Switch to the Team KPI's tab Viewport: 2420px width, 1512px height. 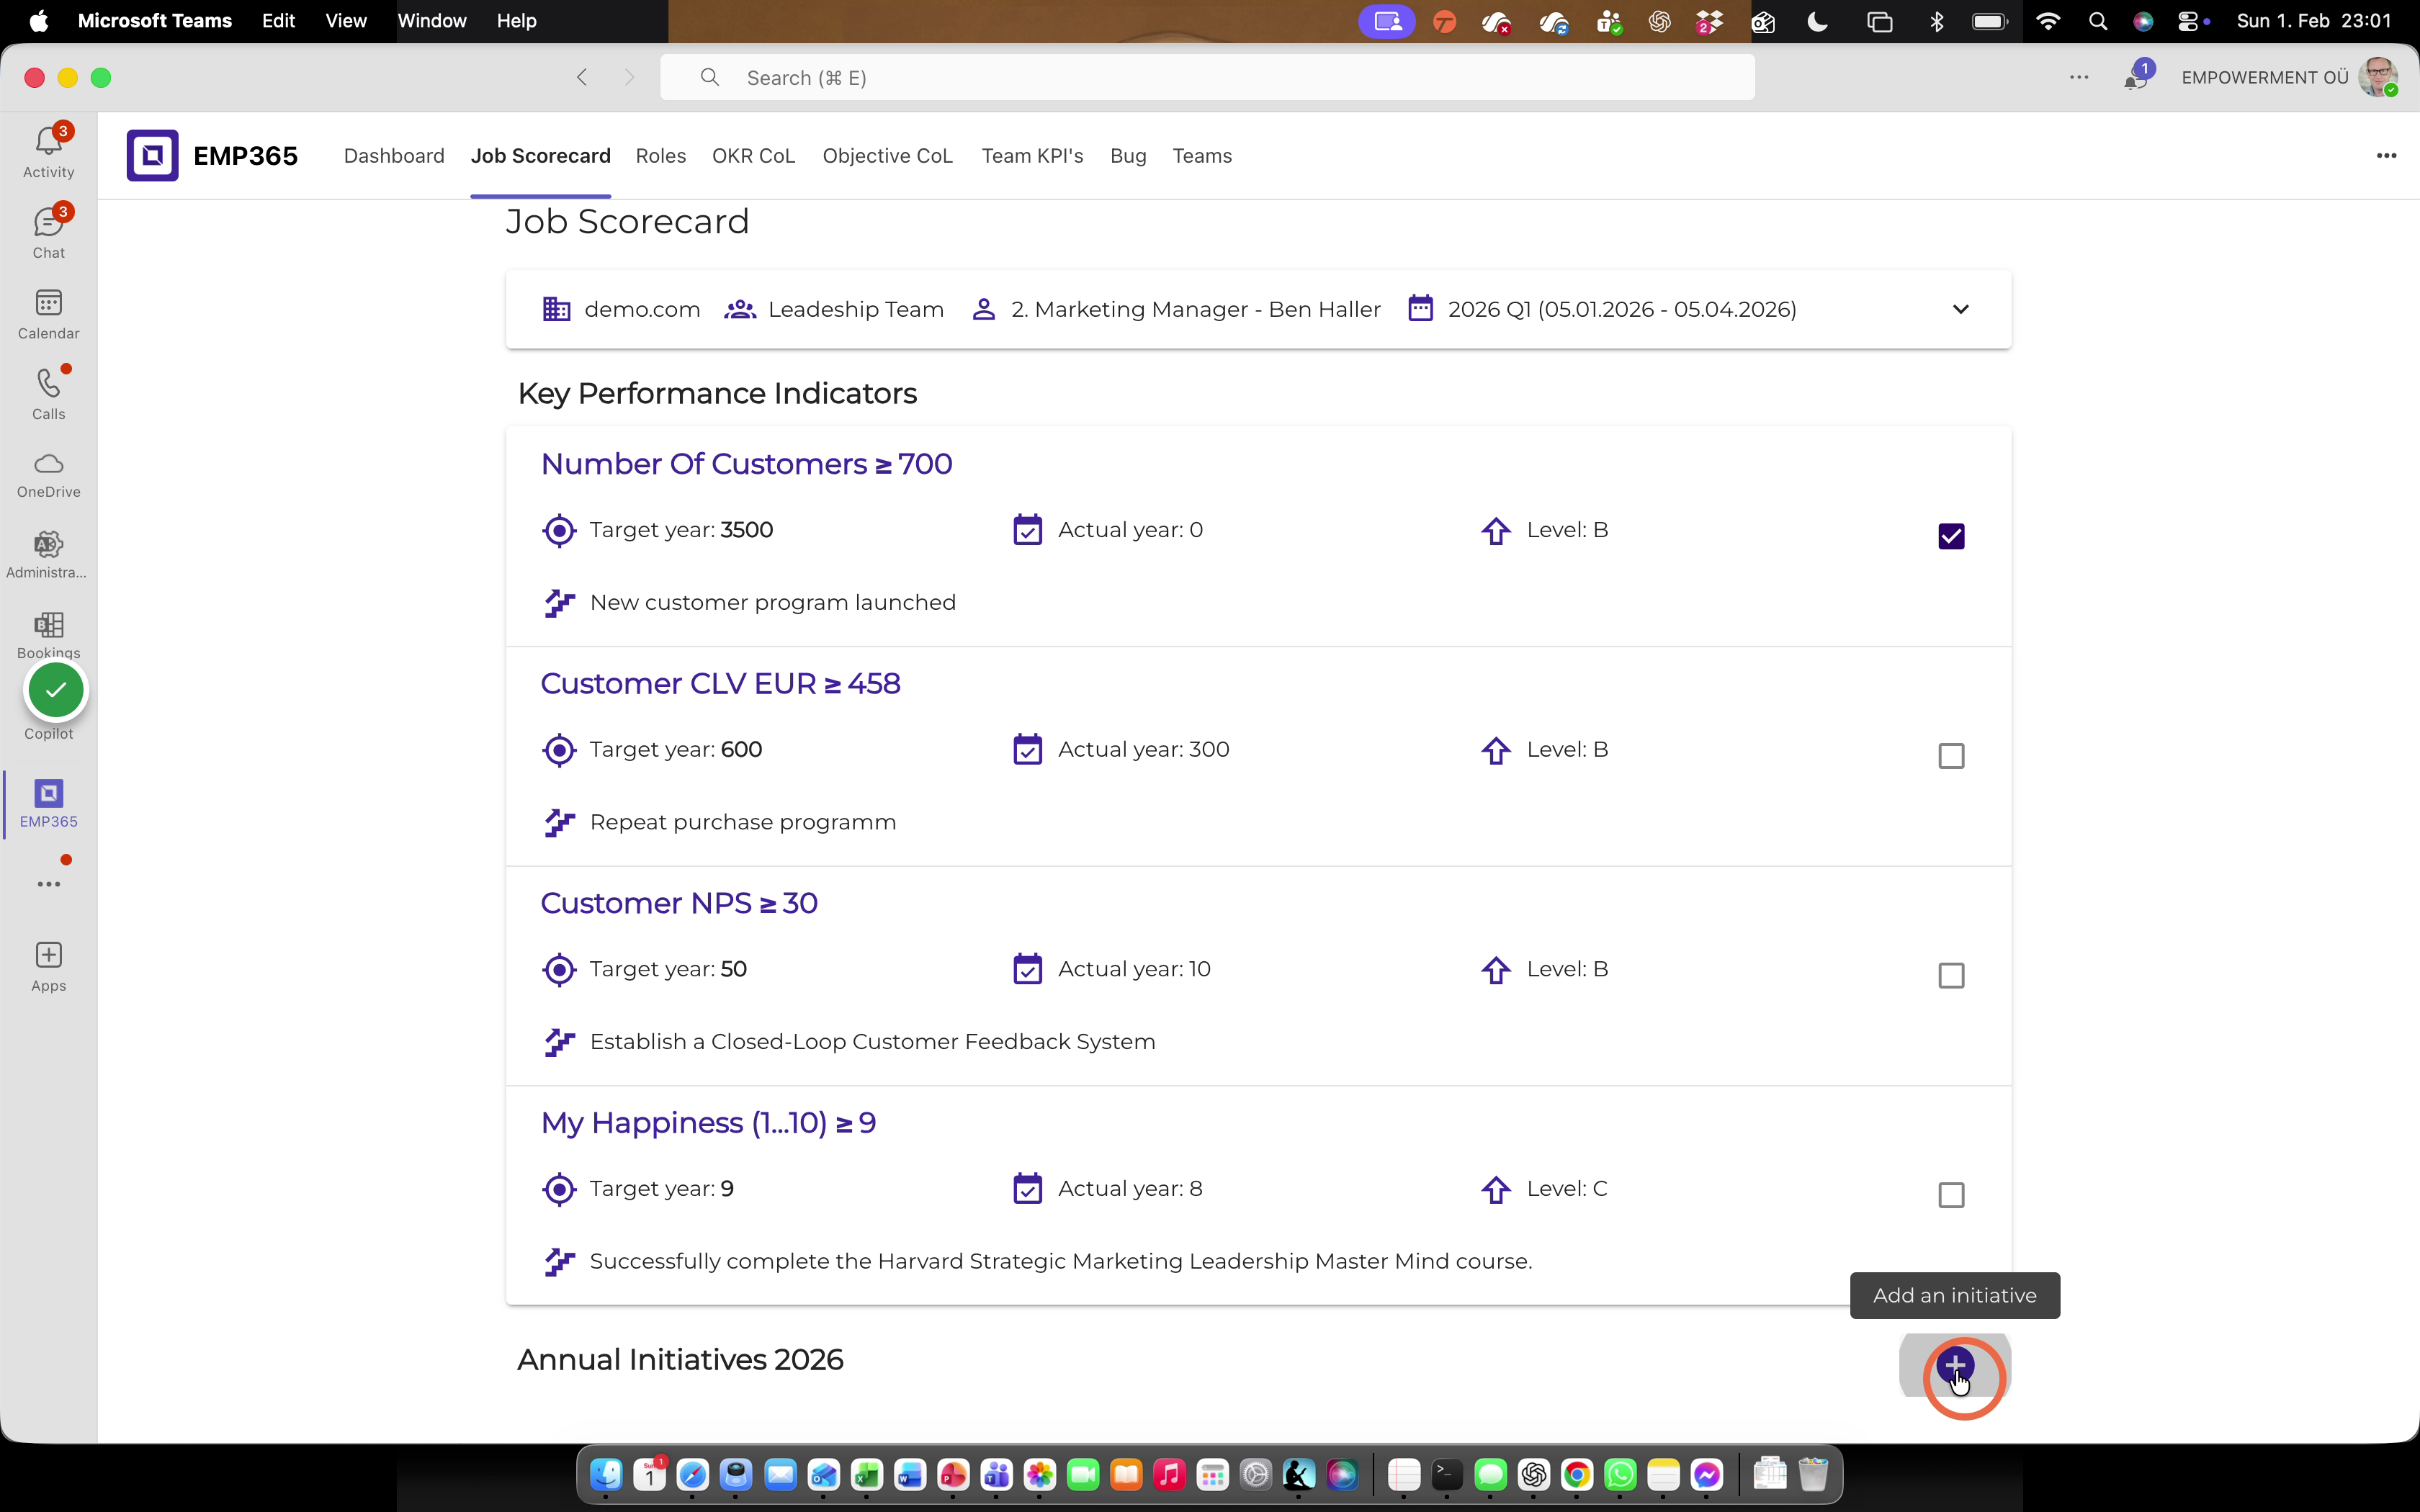pos(1032,156)
